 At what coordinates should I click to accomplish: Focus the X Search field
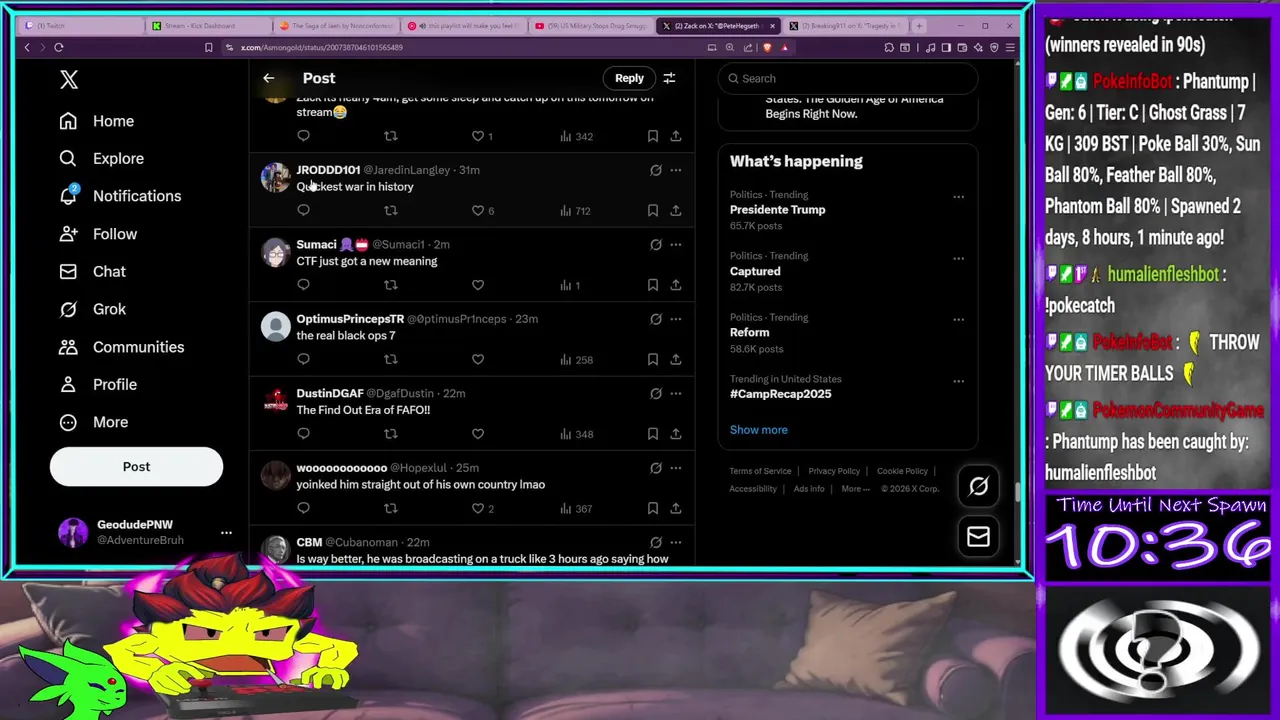(x=848, y=78)
